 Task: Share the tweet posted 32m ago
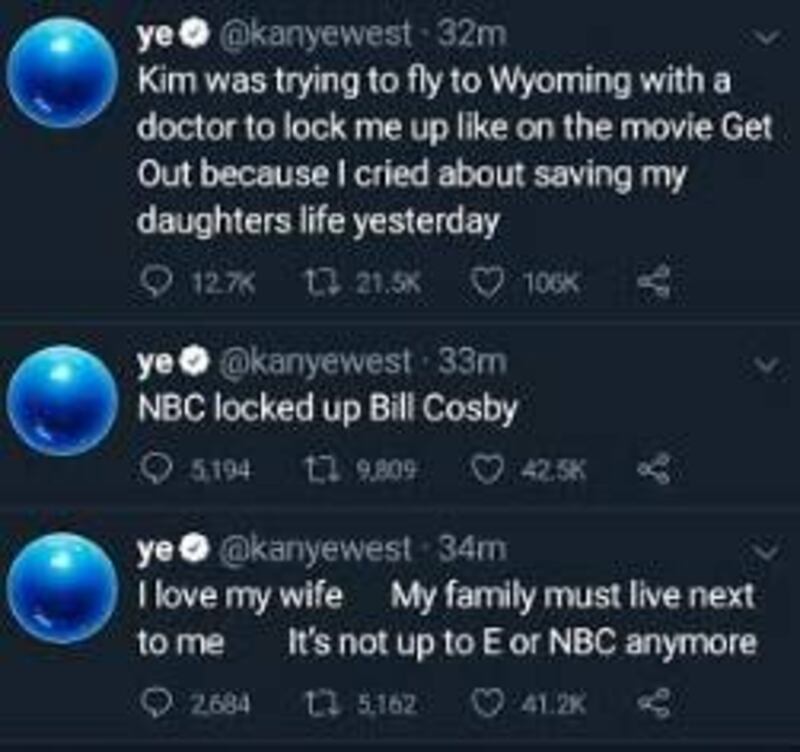(x=654, y=282)
